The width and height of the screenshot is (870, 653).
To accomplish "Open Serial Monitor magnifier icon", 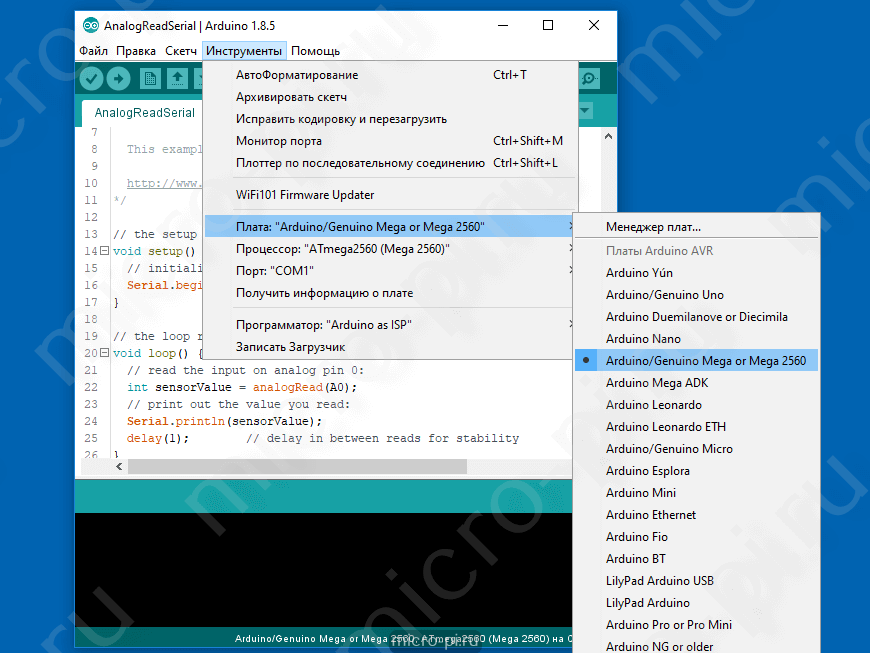I will coord(590,79).
